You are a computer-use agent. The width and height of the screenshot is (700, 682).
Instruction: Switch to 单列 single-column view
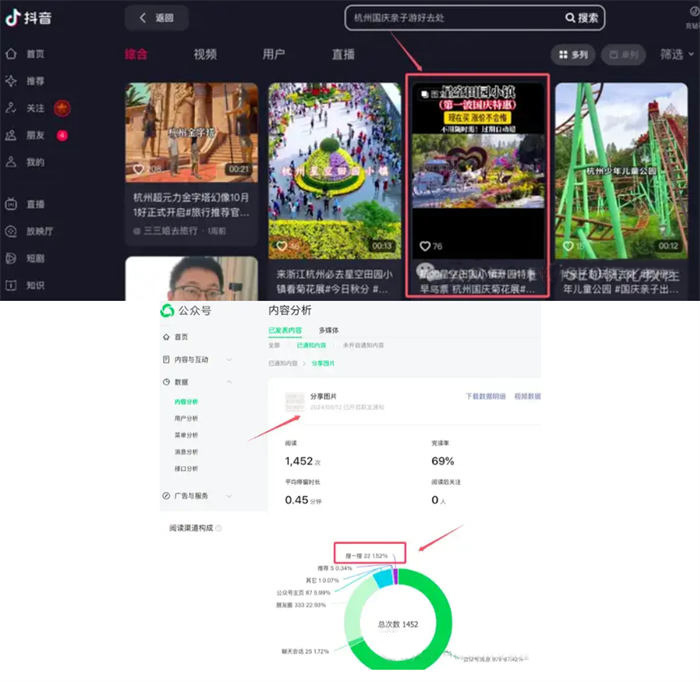point(624,54)
